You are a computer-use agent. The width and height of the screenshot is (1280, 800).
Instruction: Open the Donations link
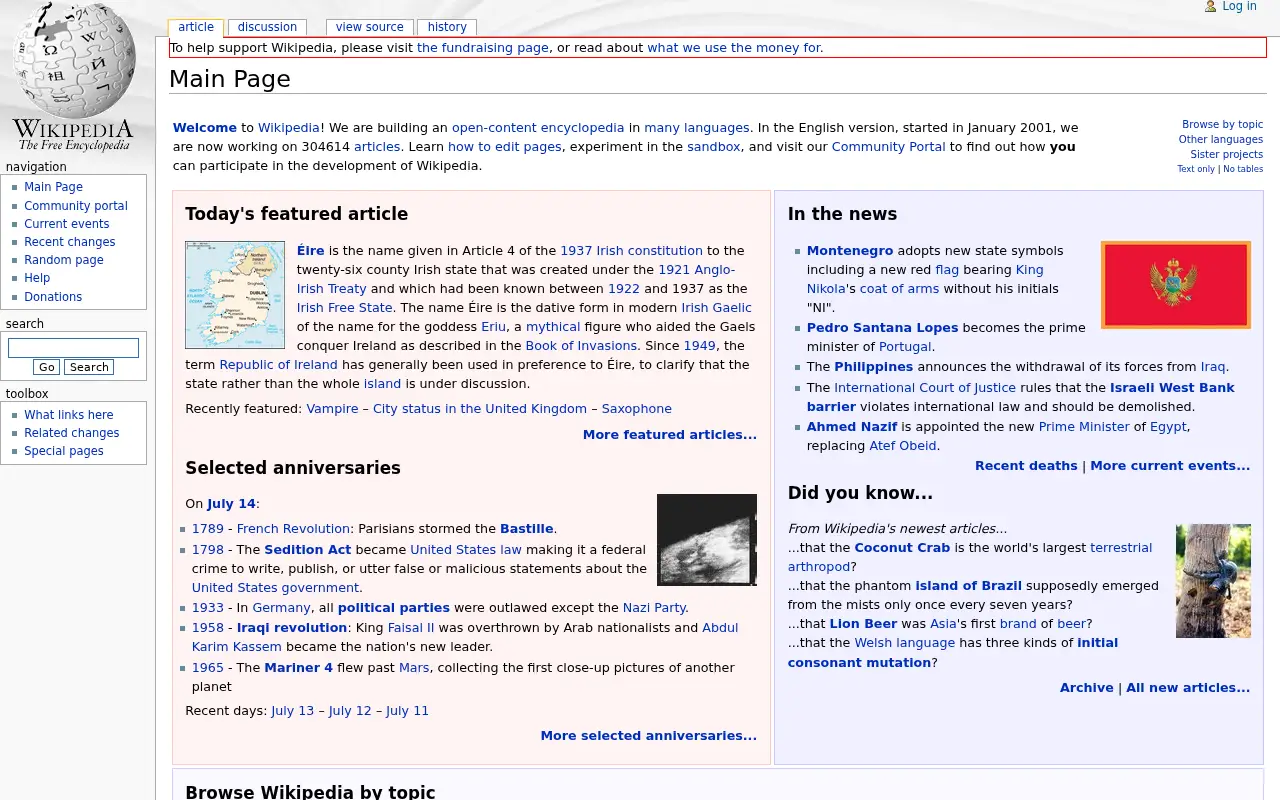tap(53, 296)
